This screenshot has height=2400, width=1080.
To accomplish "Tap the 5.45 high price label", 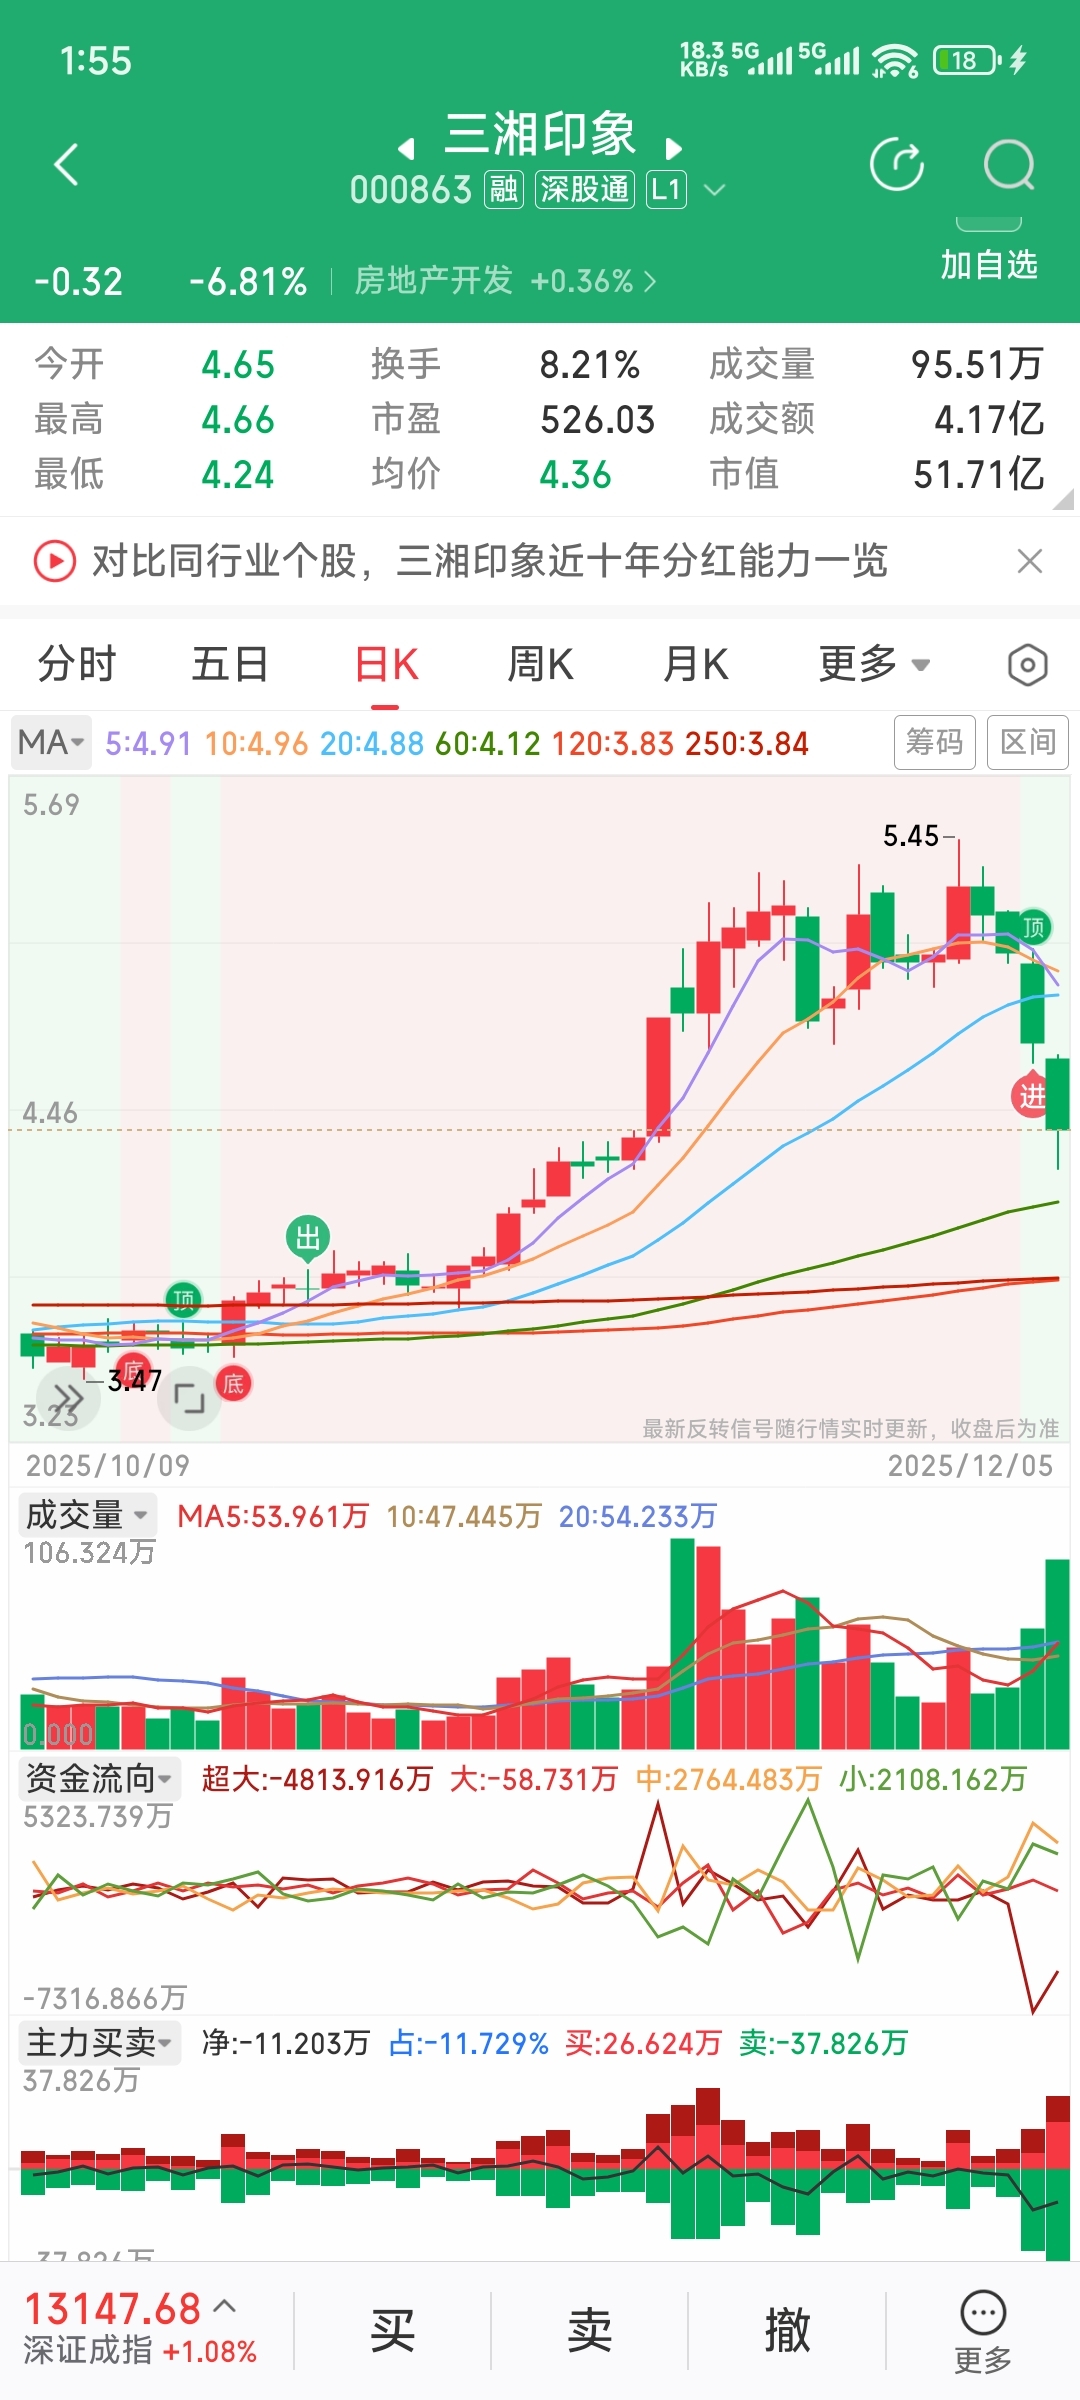I will tap(910, 836).
